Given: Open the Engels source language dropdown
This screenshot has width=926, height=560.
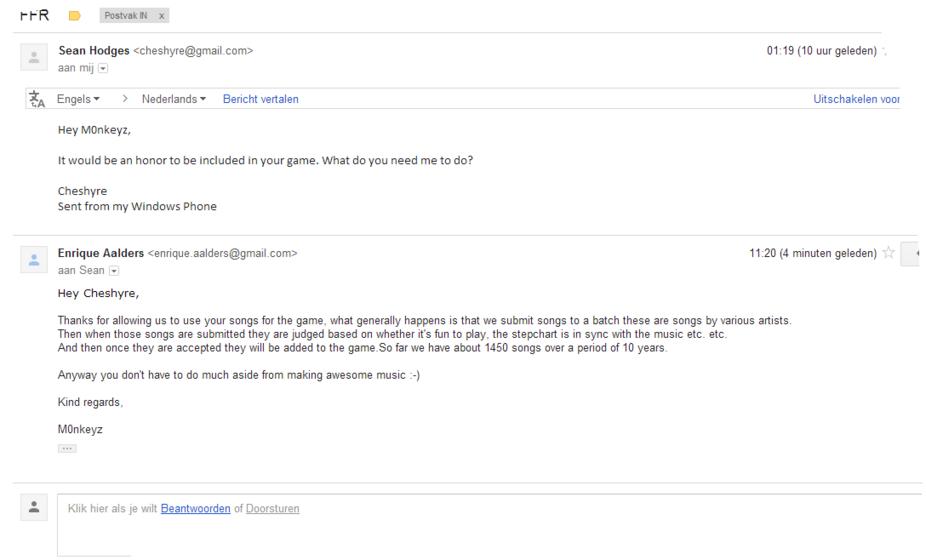Looking at the screenshot, I should tap(78, 99).
